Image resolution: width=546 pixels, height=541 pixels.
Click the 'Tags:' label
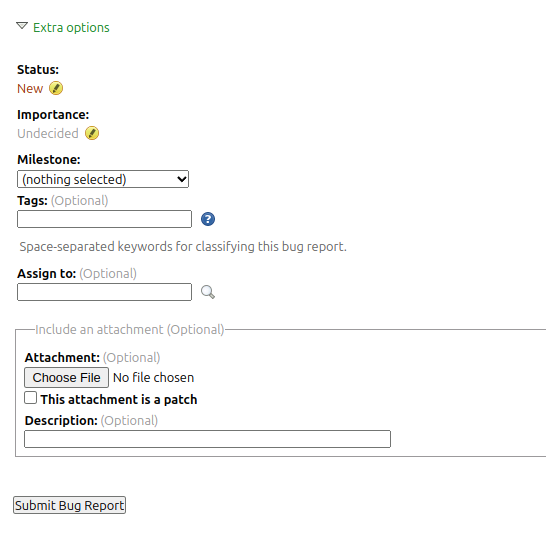pos(32,201)
